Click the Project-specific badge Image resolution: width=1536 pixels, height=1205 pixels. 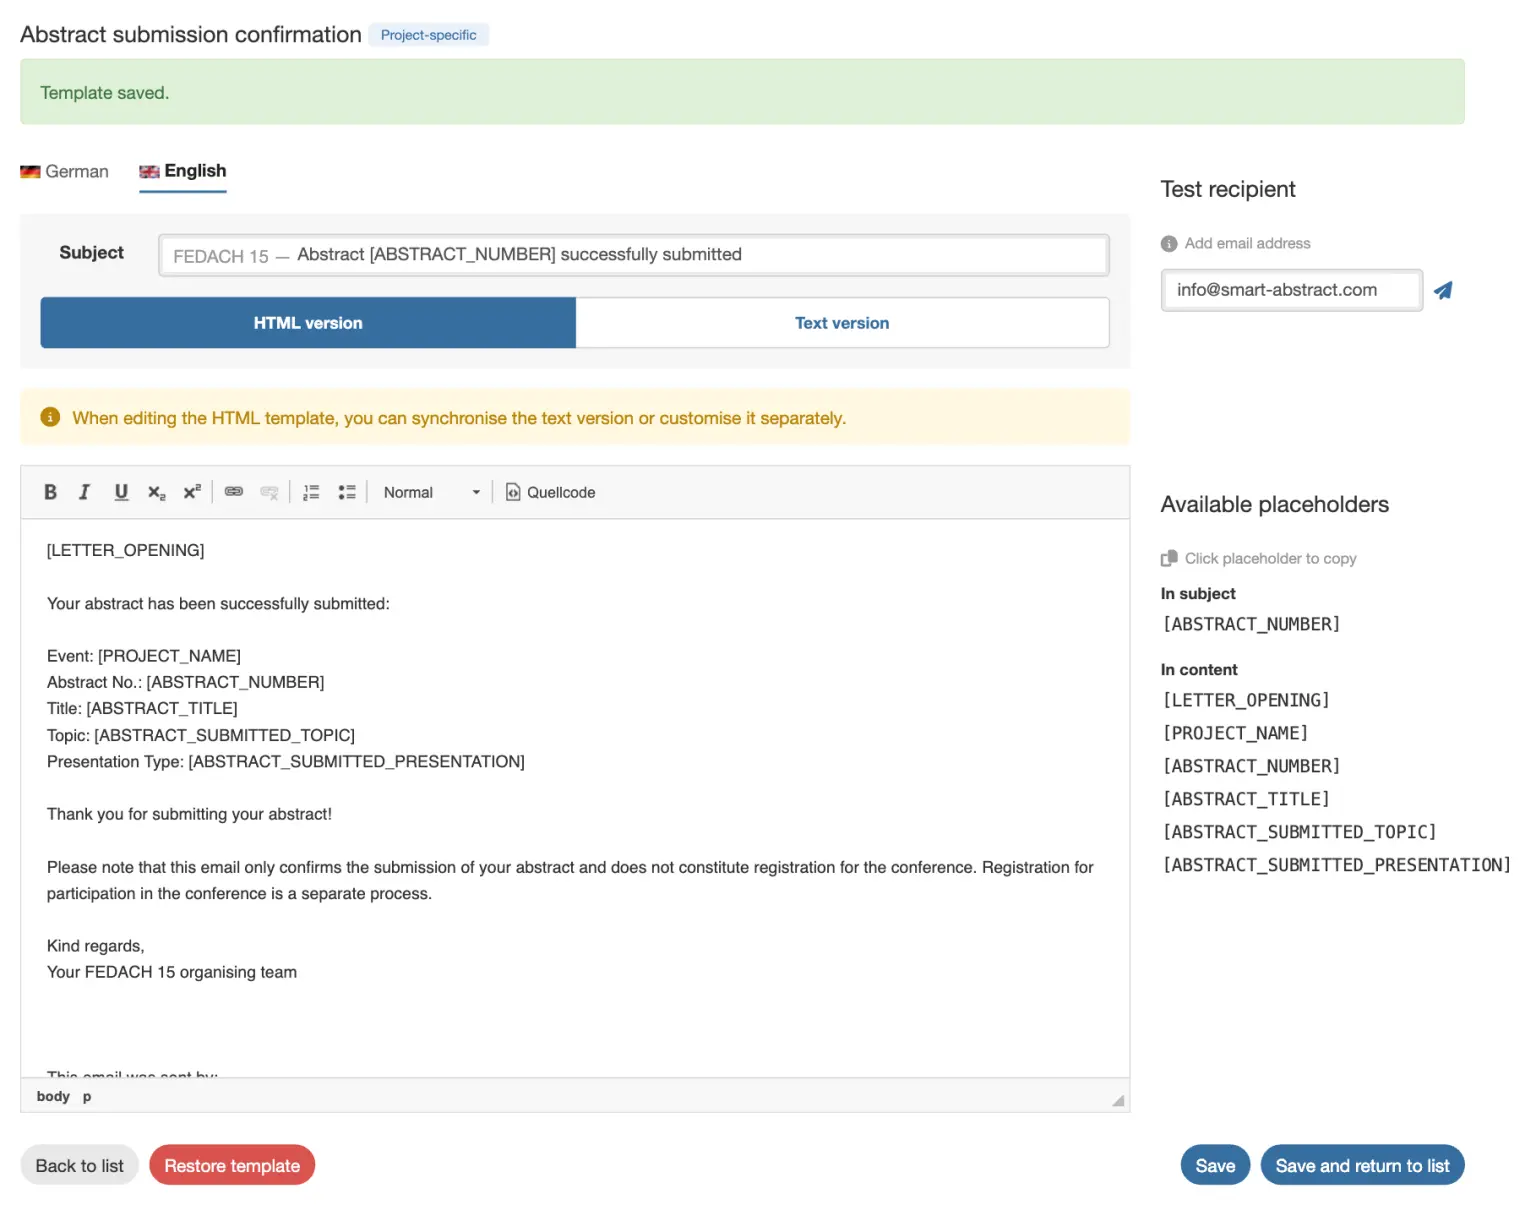click(x=428, y=35)
